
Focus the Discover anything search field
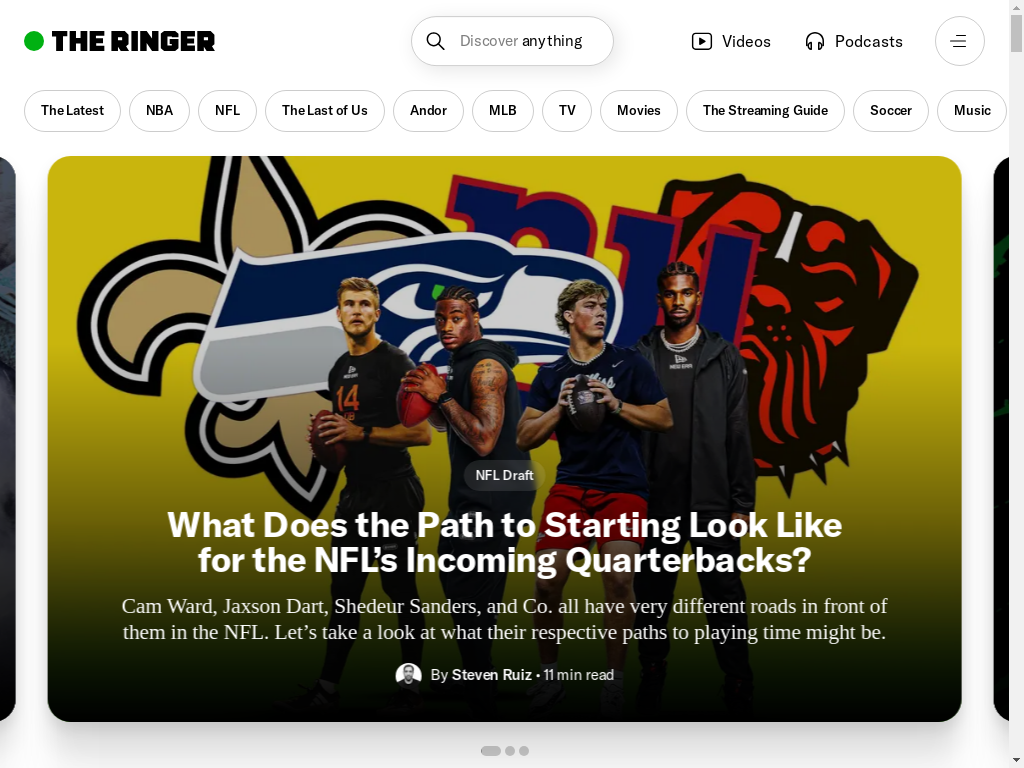(x=512, y=41)
